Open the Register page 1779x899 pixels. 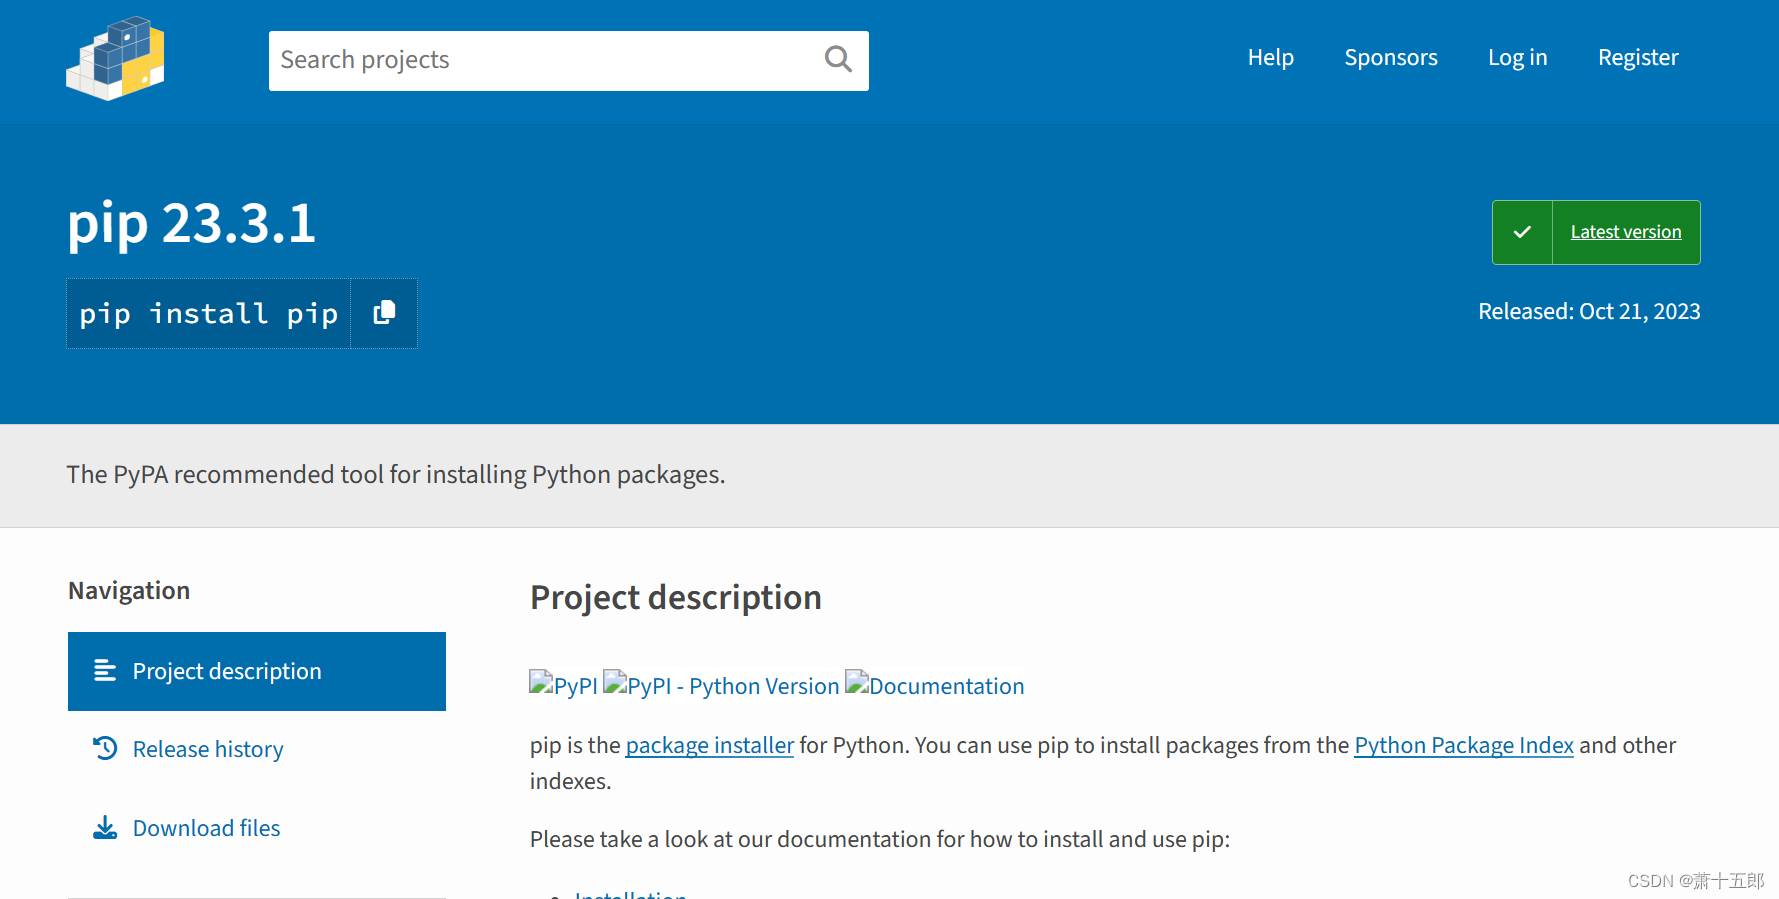click(1638, 58)
